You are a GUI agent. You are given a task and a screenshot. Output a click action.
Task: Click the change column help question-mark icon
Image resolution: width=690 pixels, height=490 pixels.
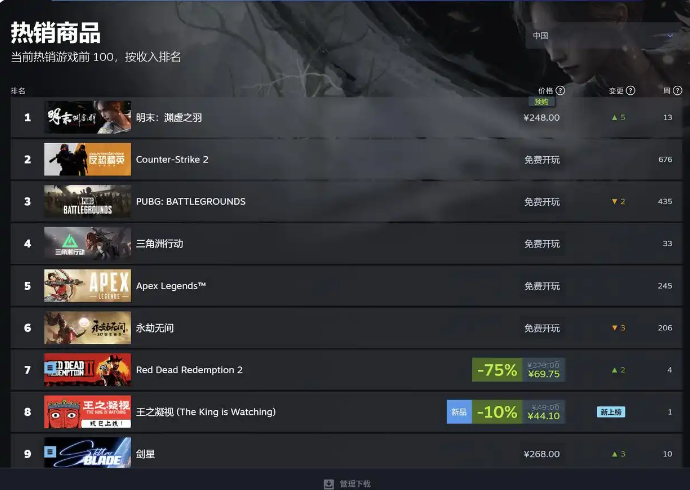point(631,91)
